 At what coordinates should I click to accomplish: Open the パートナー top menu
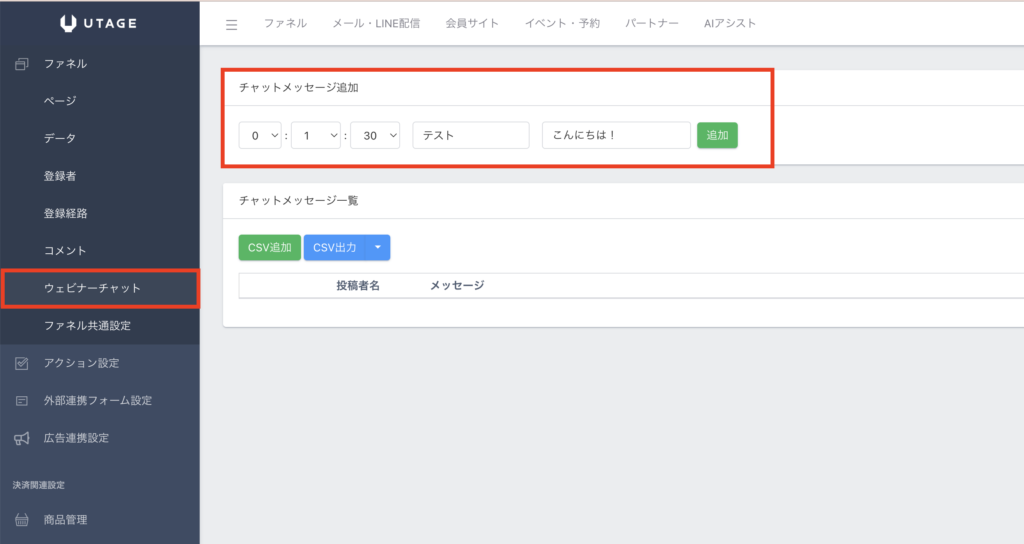click(652, 24)
